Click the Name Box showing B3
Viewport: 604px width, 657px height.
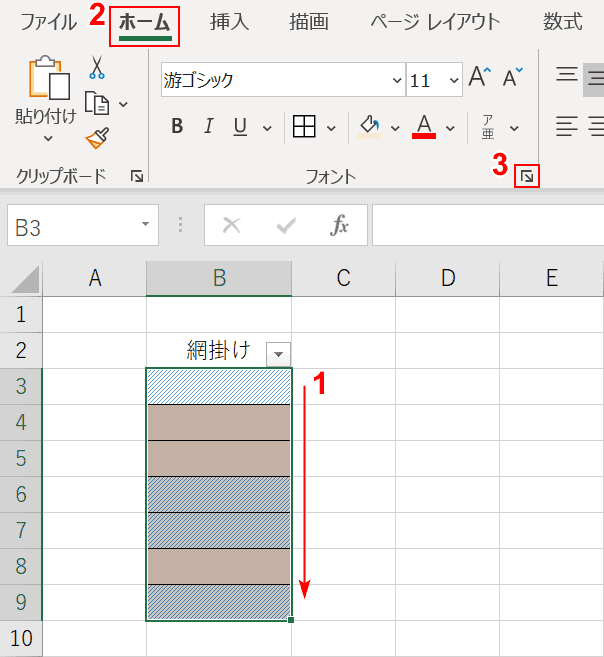83,225
